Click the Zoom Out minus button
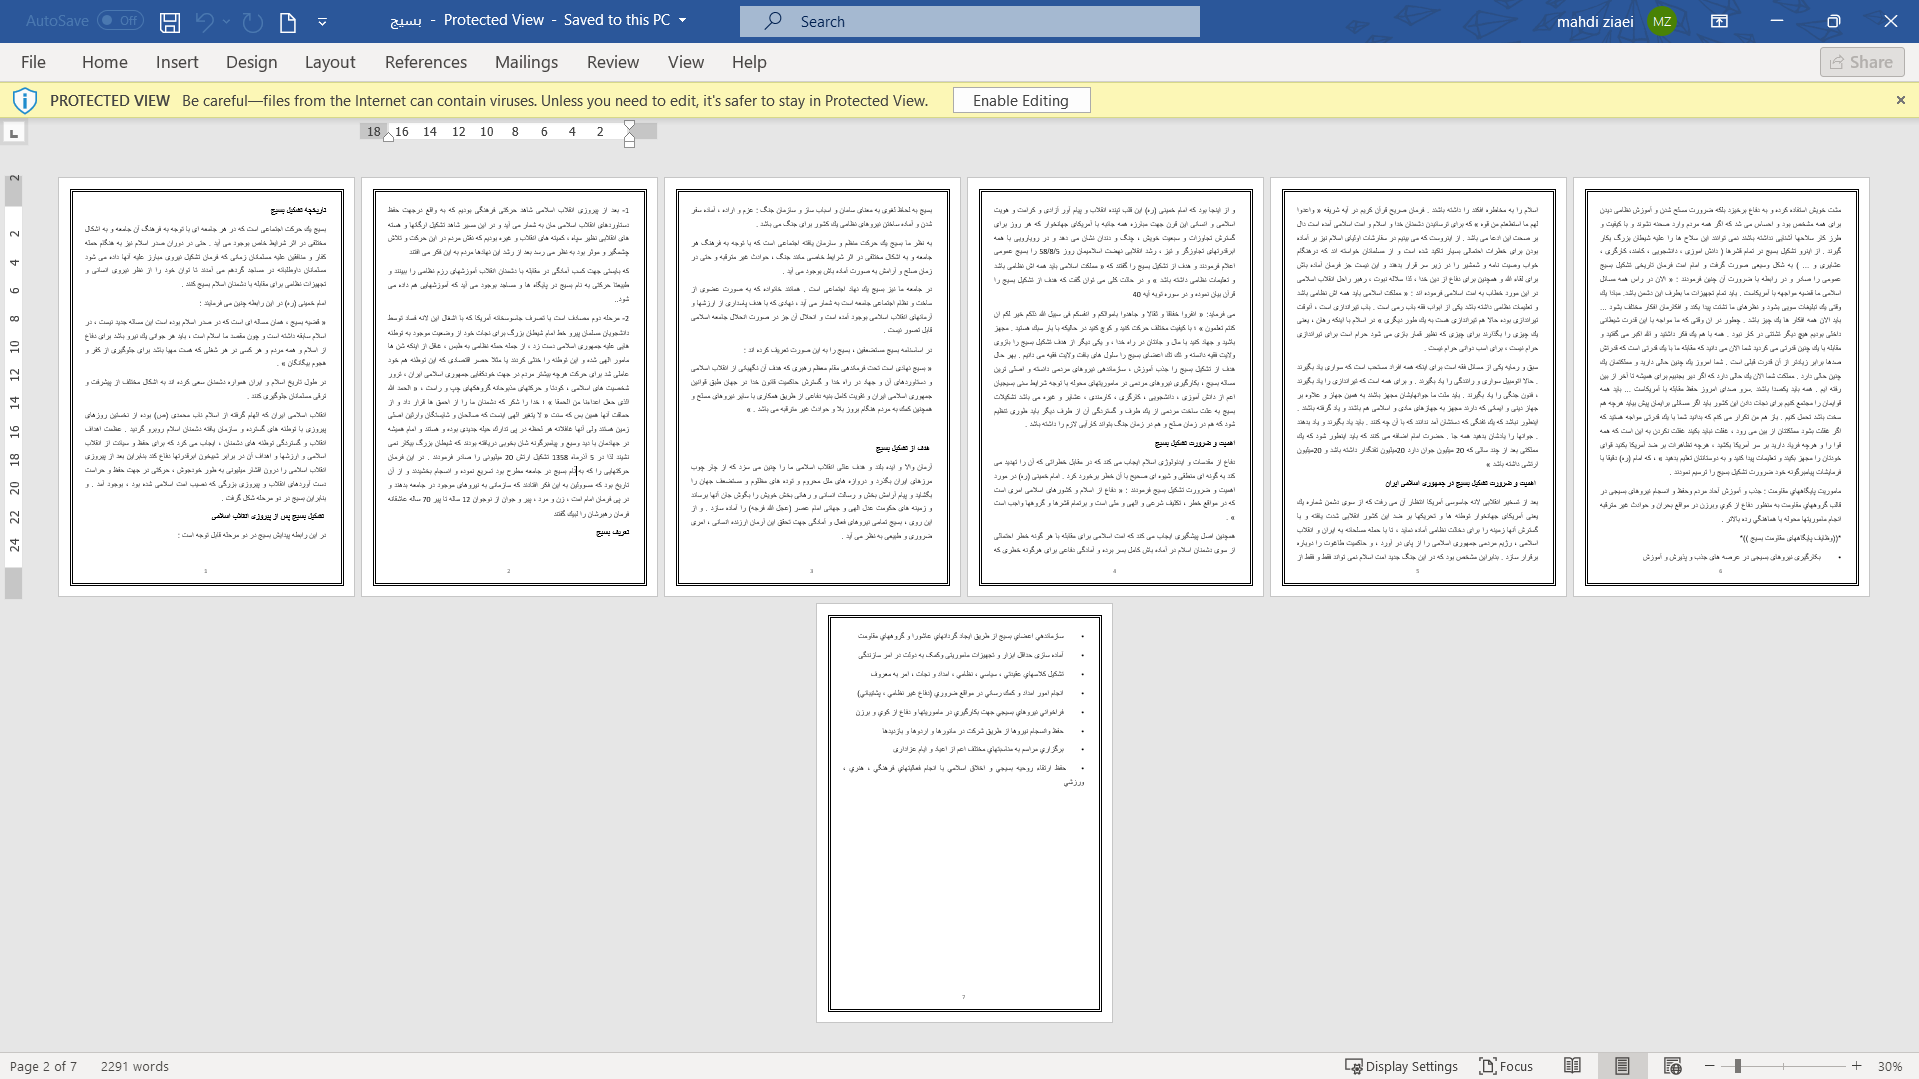The height and width of the screenshot is (1079, 1919). point(1709,1066)
